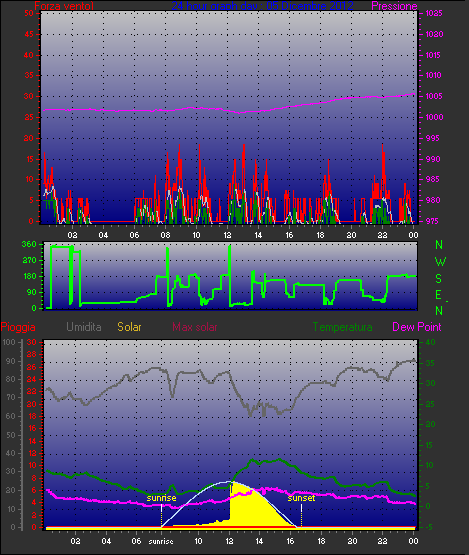Viewport: 469px width, 555px height.
Task: Click the '-5' temperature axis value
Action: [429, 527]
